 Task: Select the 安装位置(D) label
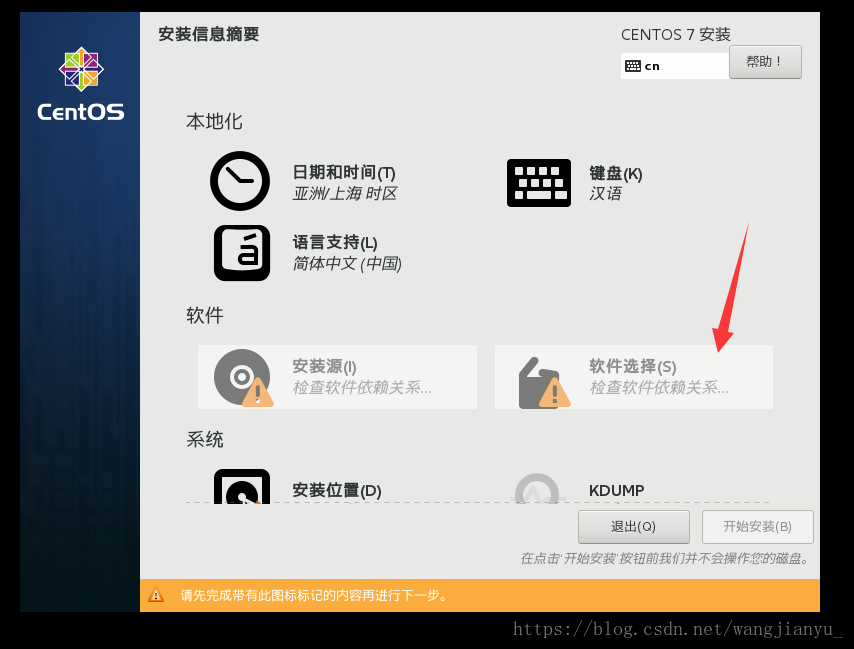point(337,490)
